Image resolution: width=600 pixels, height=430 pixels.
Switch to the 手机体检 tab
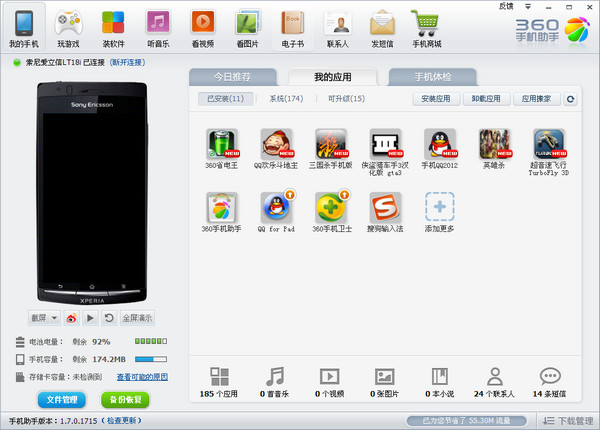pyautogui.click(x=433, y=77)
